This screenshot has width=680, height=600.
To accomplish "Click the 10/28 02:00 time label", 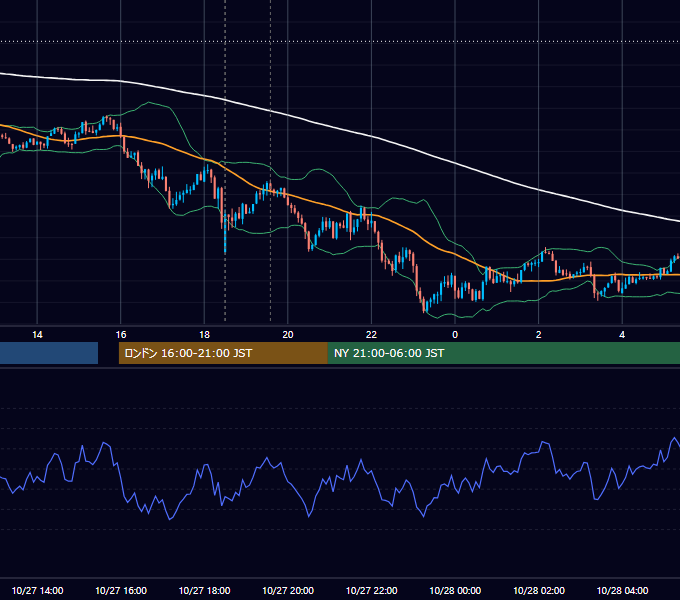I will [539, 590].
